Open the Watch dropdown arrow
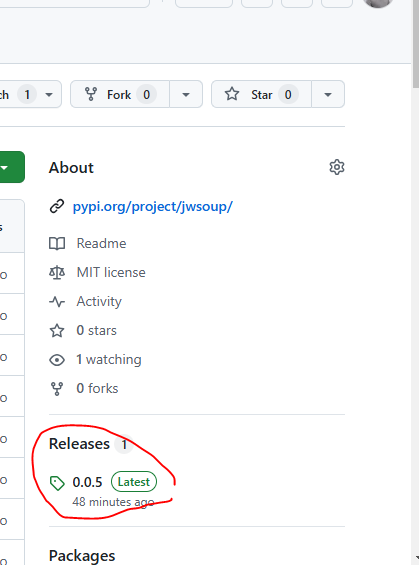Image resolution: width=419 pixels, height=565 pixels. (49, 95)
